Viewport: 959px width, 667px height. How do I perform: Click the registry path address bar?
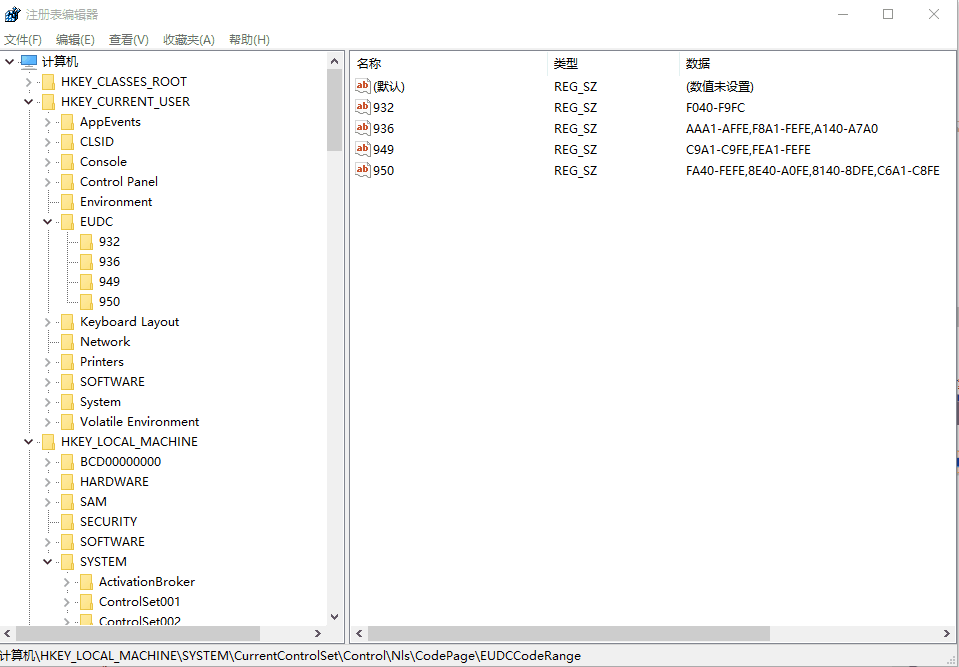click(x=300, y=656)
